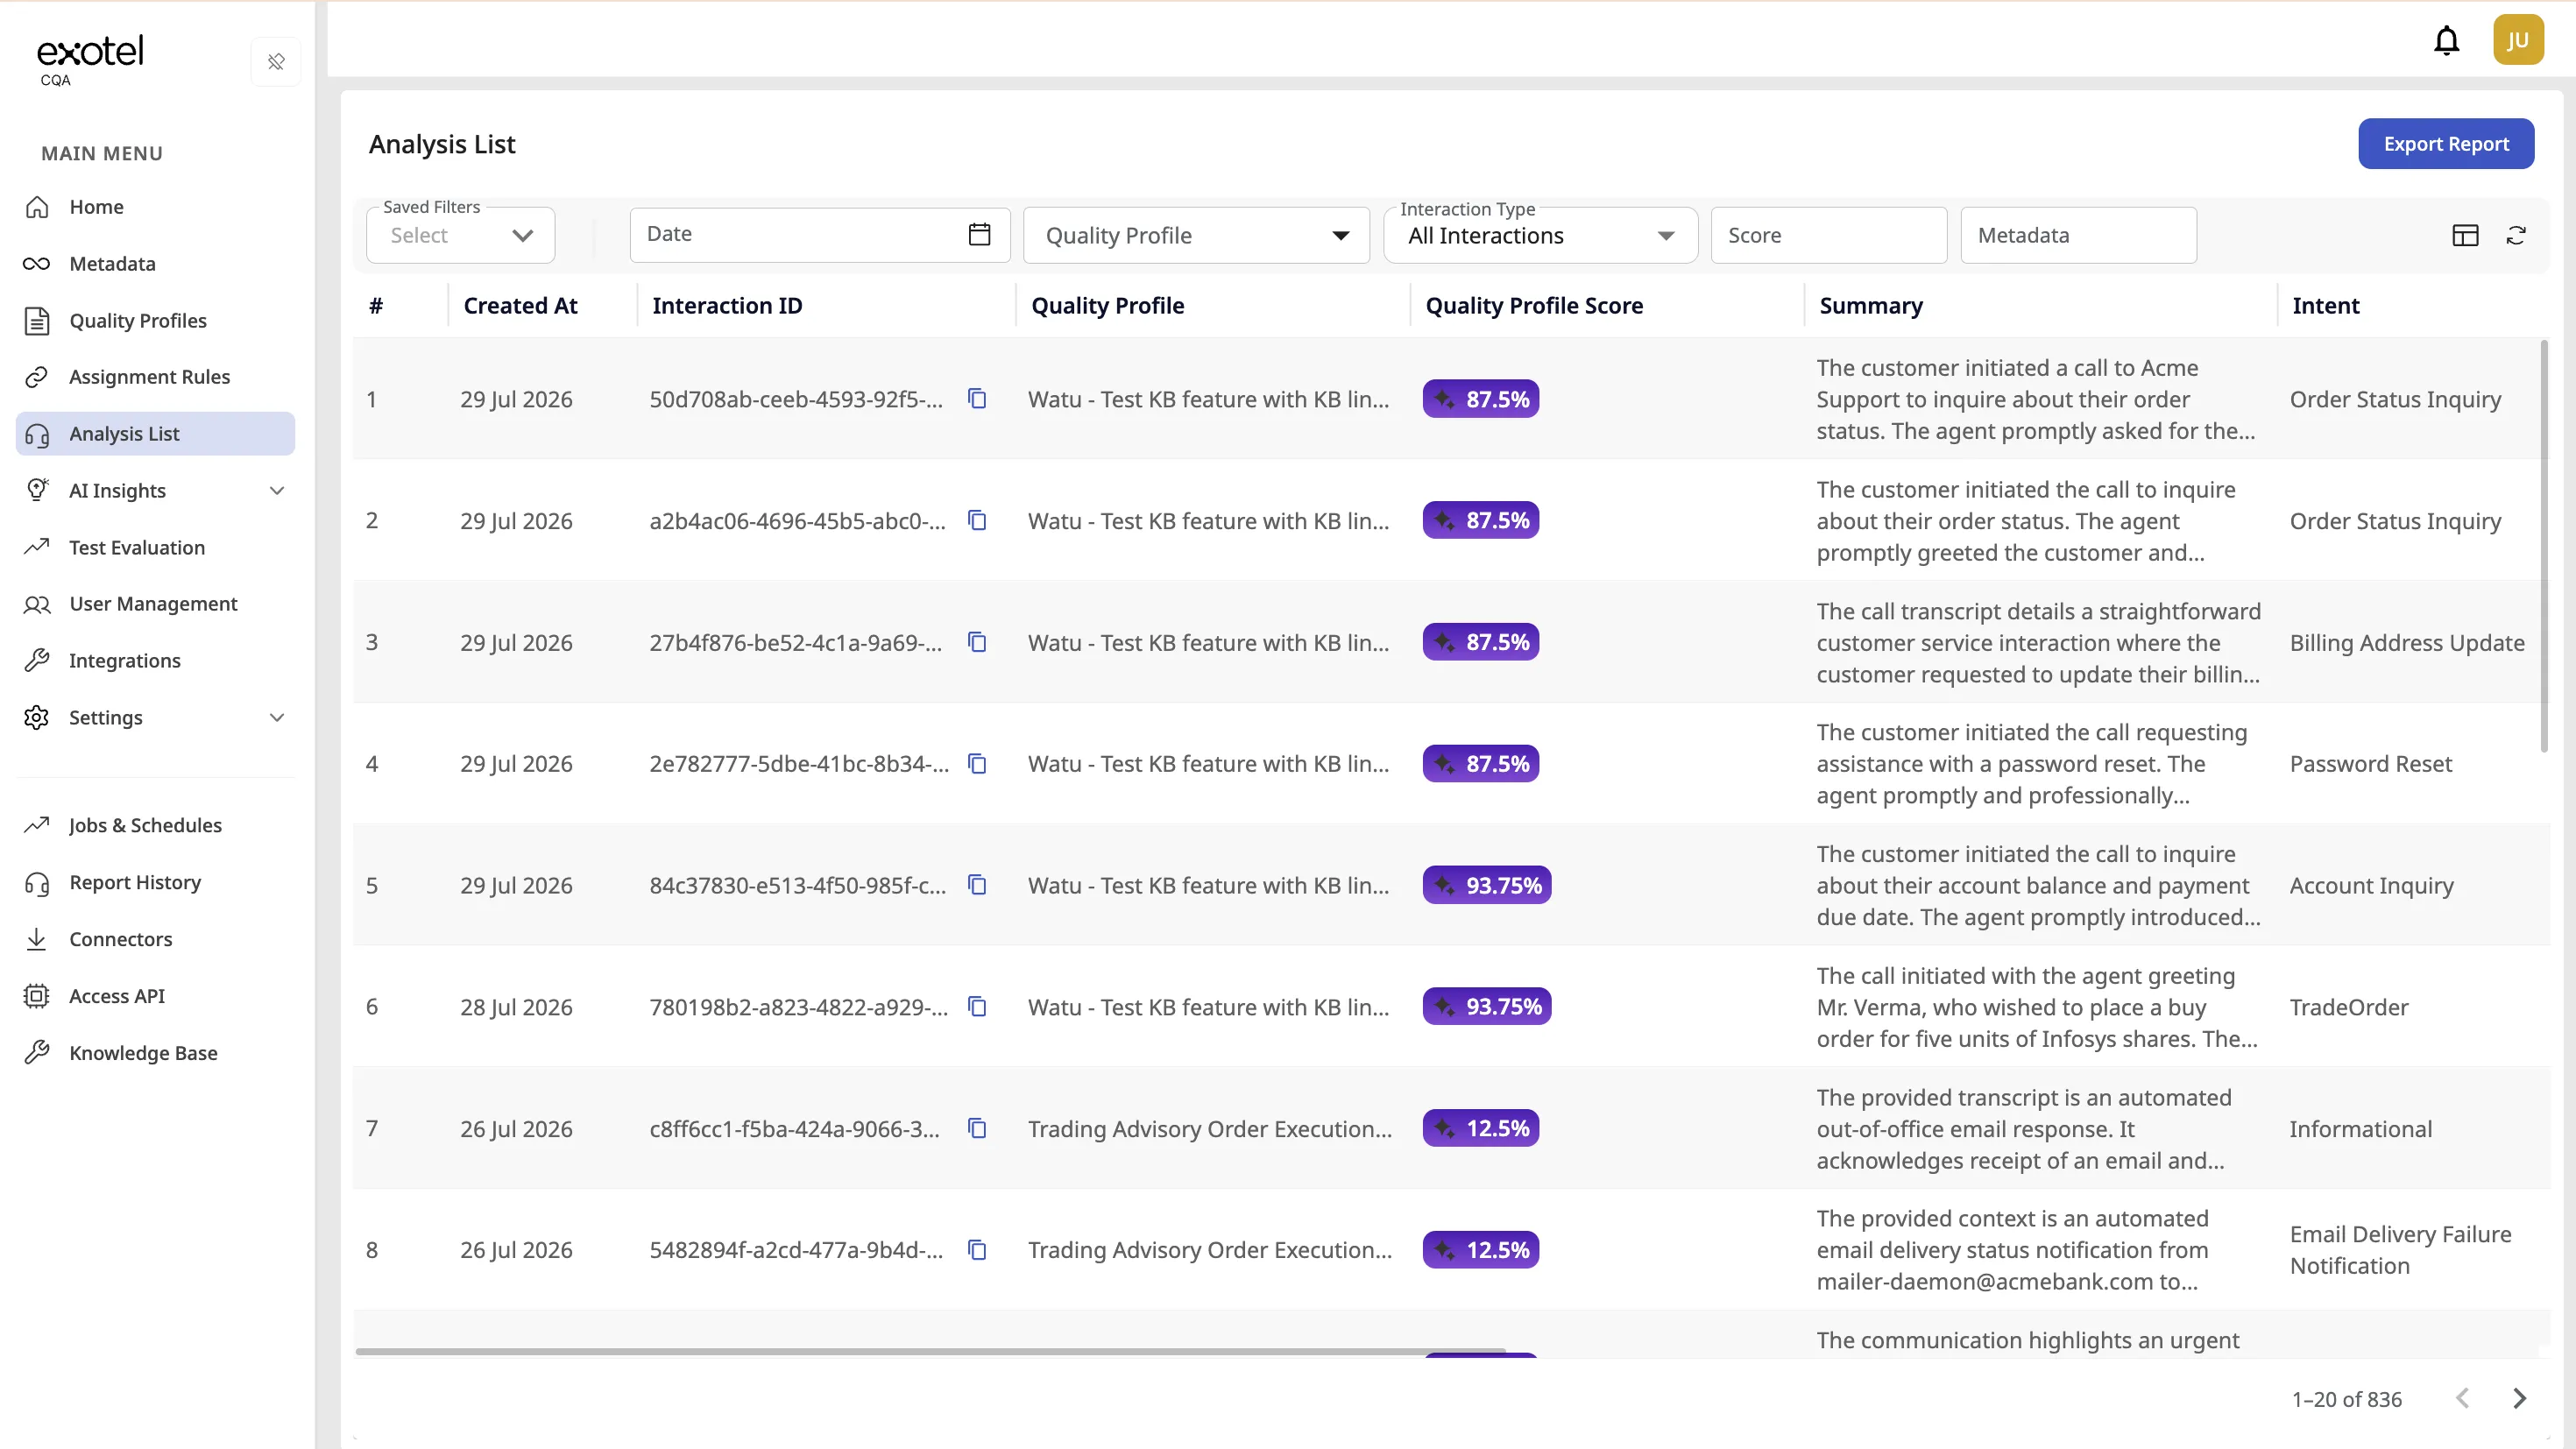Click the Metadata filter field

point(2078,235)
